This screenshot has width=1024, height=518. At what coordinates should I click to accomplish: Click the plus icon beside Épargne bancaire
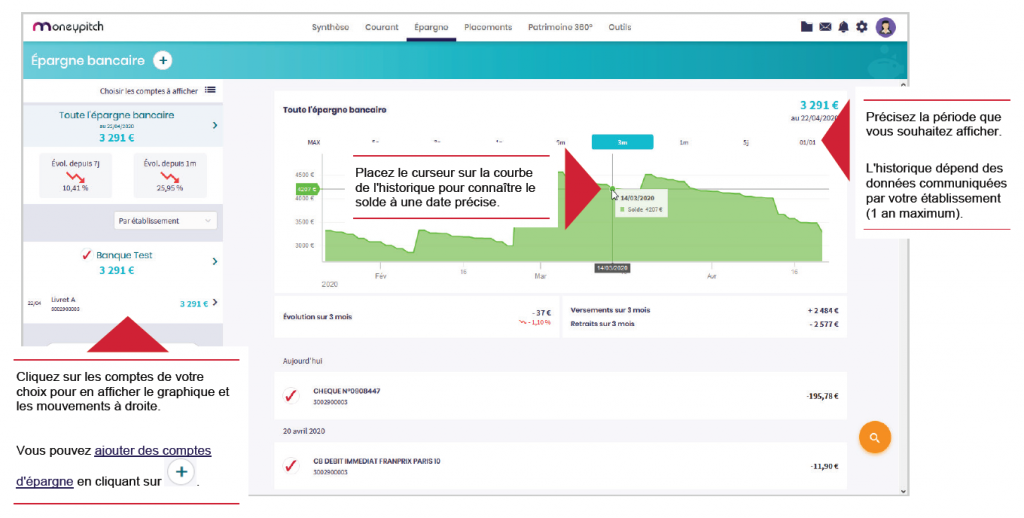click(x=163, y=61)
